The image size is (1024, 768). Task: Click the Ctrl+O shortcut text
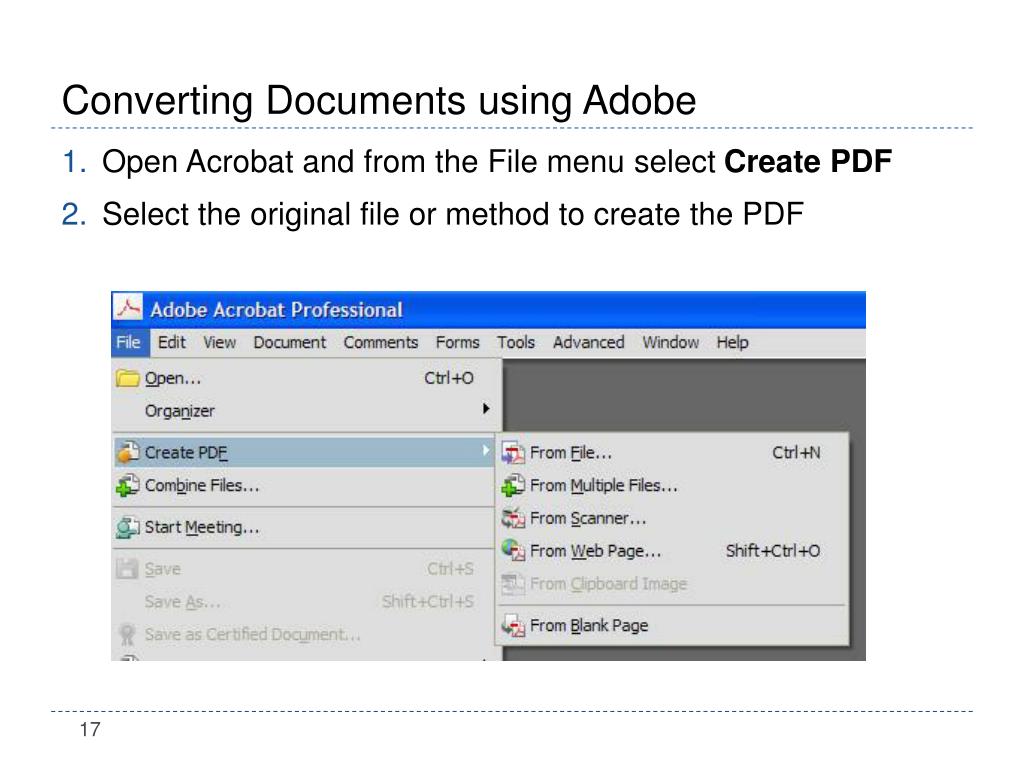449,378
